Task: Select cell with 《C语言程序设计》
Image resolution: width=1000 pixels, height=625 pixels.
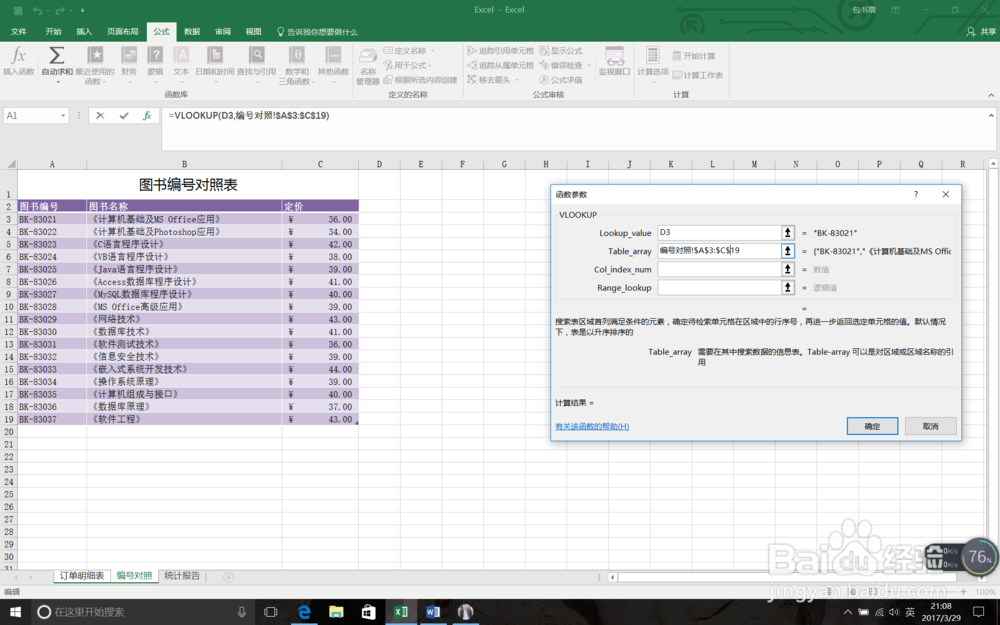Action: pyautogui.click(x=184, y=244)
